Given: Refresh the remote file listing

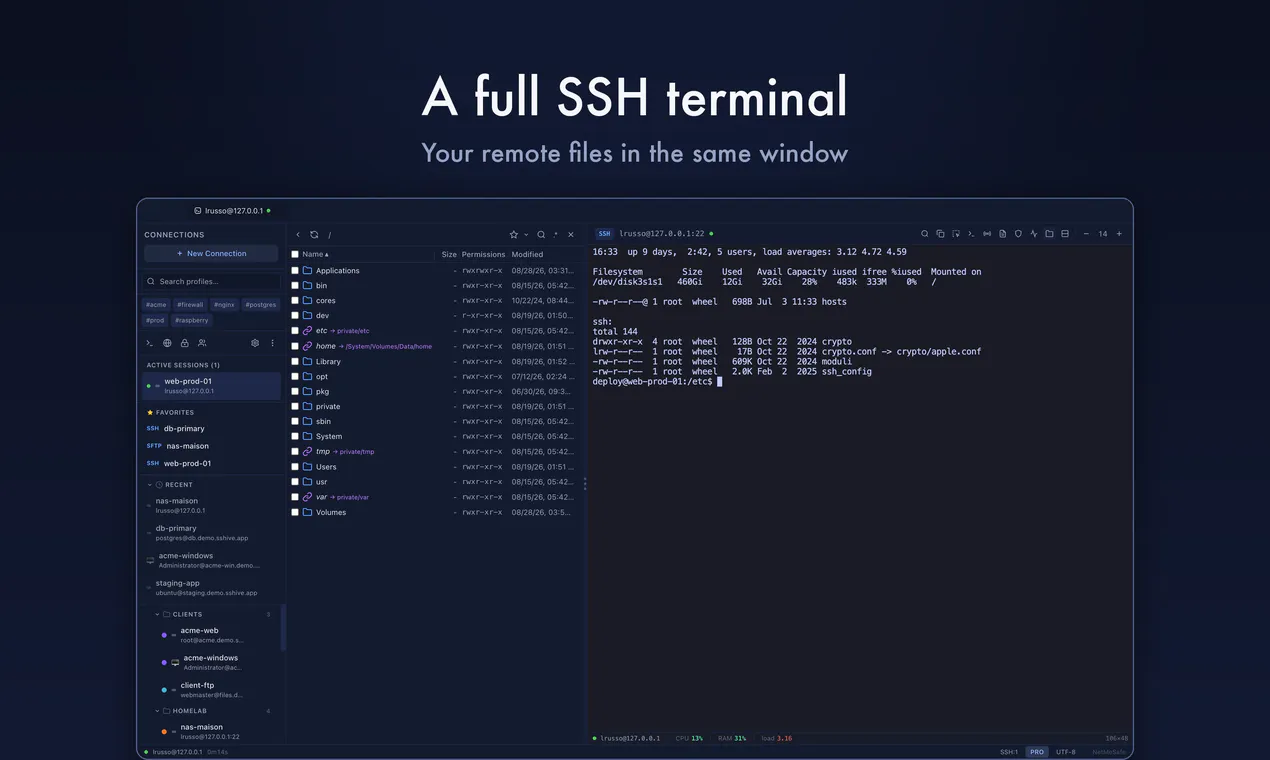Looking at the screenshot, I should pyautogui.click(x=314, y=235).
